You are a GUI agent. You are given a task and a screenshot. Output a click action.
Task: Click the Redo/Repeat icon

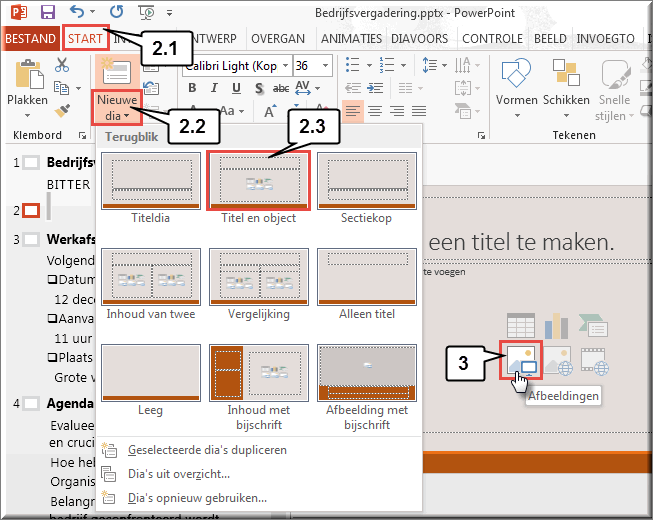pyautogui.click(x=117, y=12)
